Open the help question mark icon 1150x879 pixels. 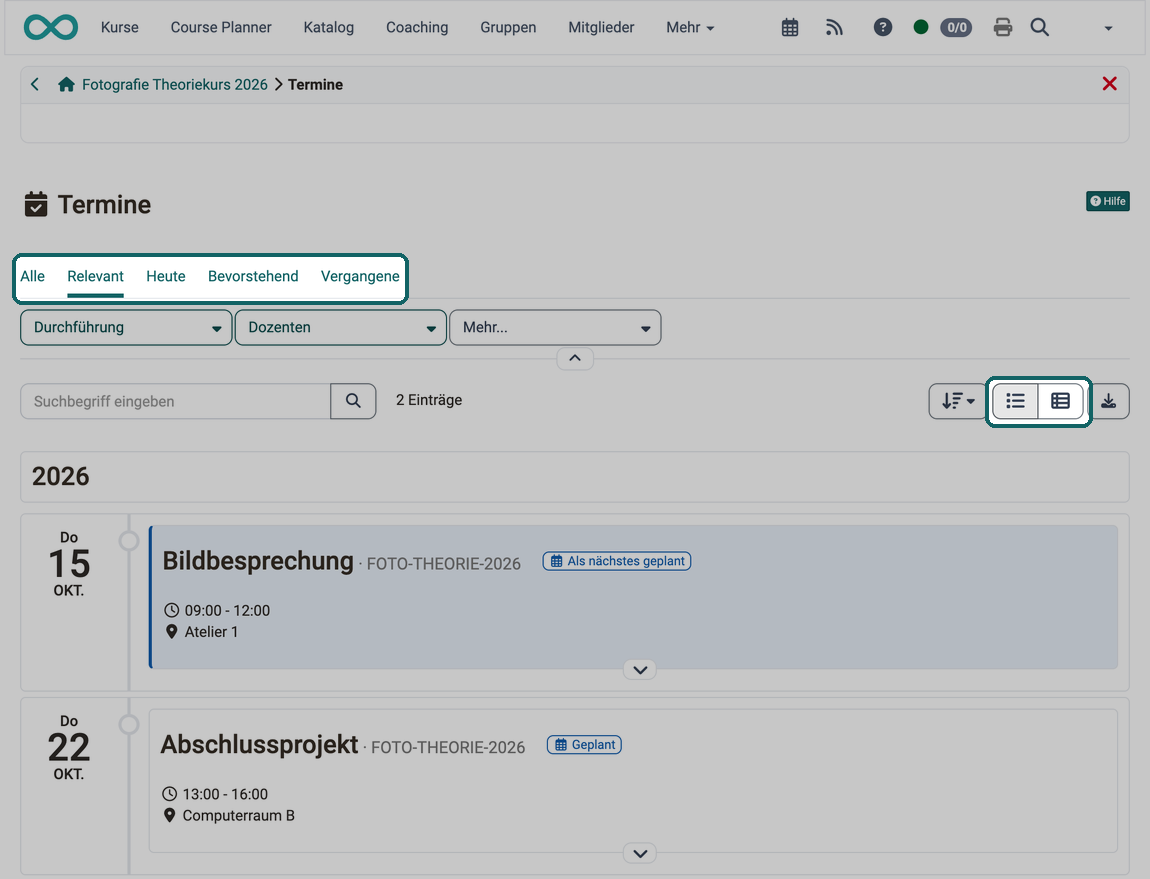tap(883, 27)
